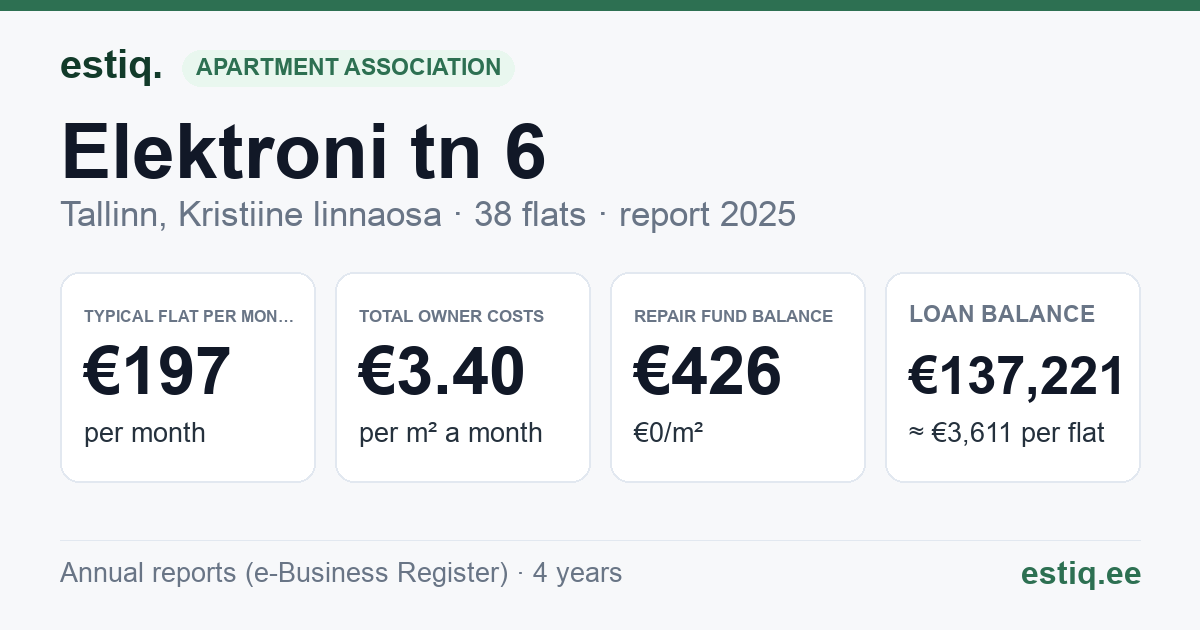Click the REPAIR FUND BALANCE label

click(x=733, y=316)
